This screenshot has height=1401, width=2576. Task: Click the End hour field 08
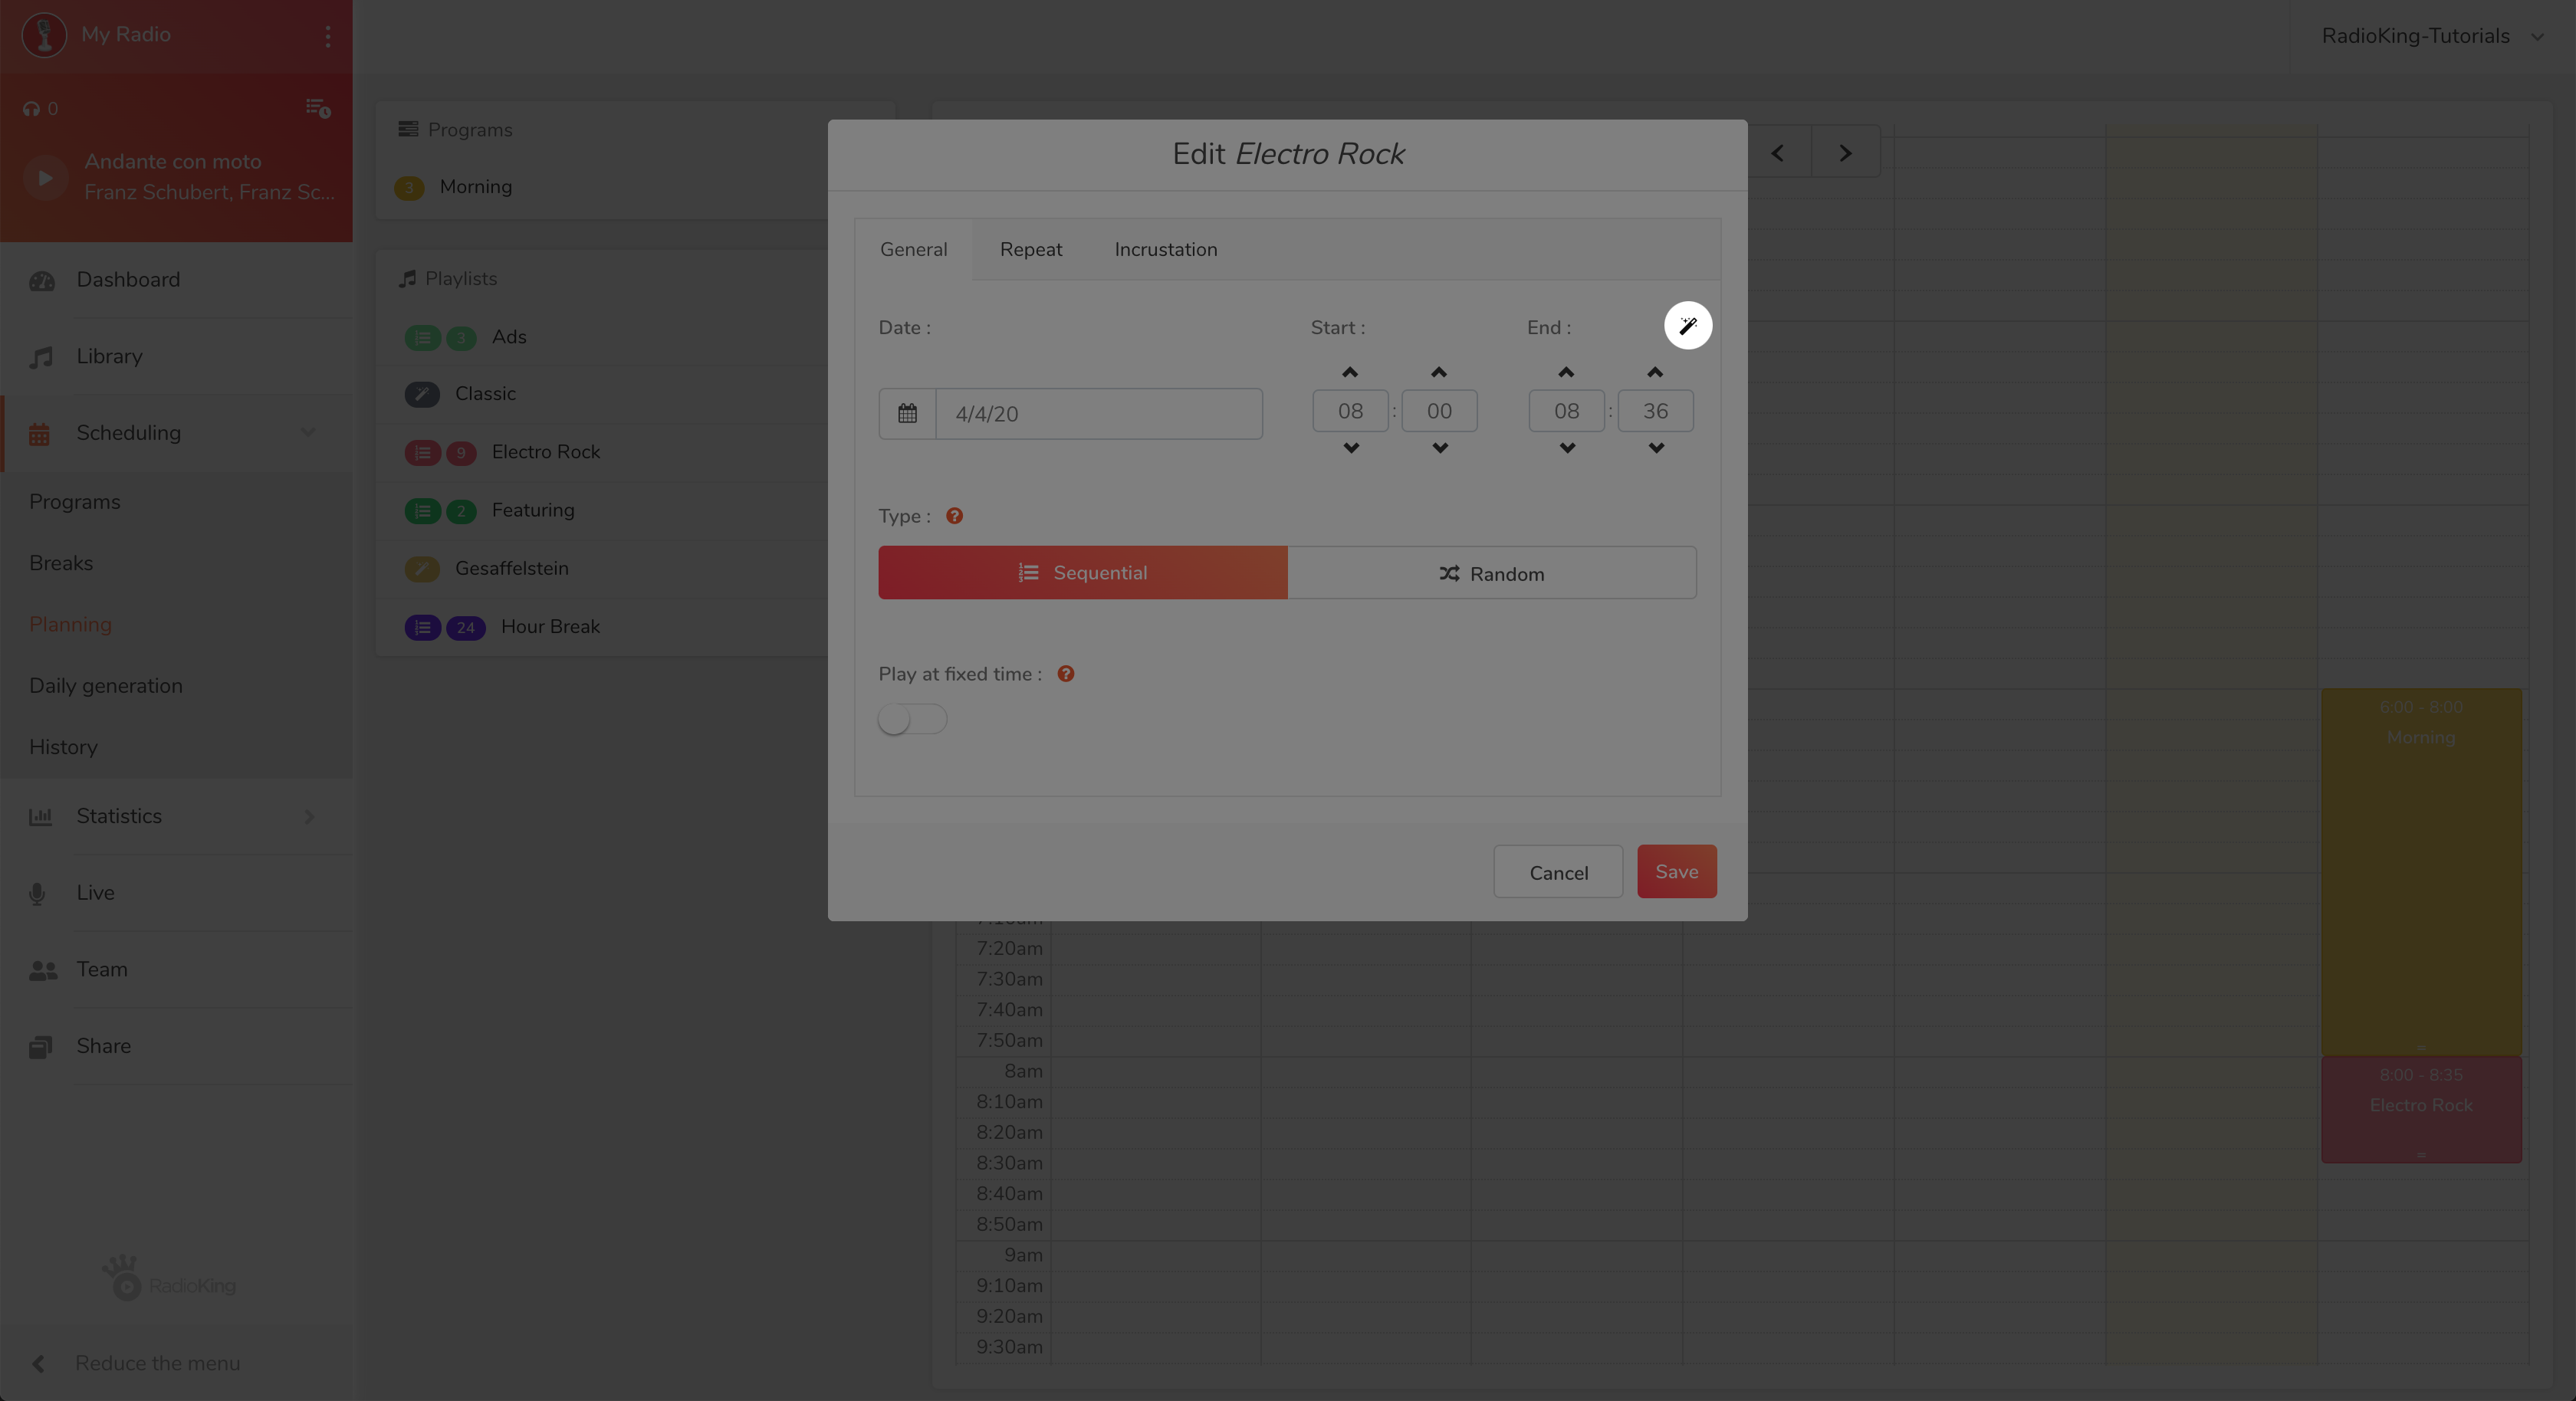(1566, 411)
